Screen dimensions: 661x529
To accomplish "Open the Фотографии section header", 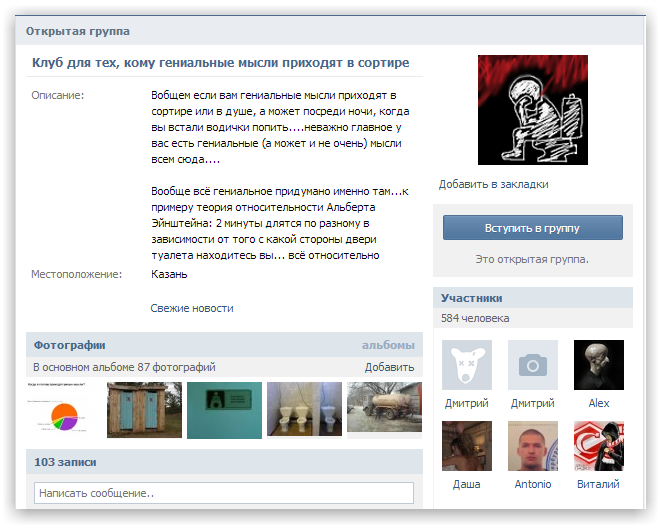I will pyautogui.click(x=70, y=345).
